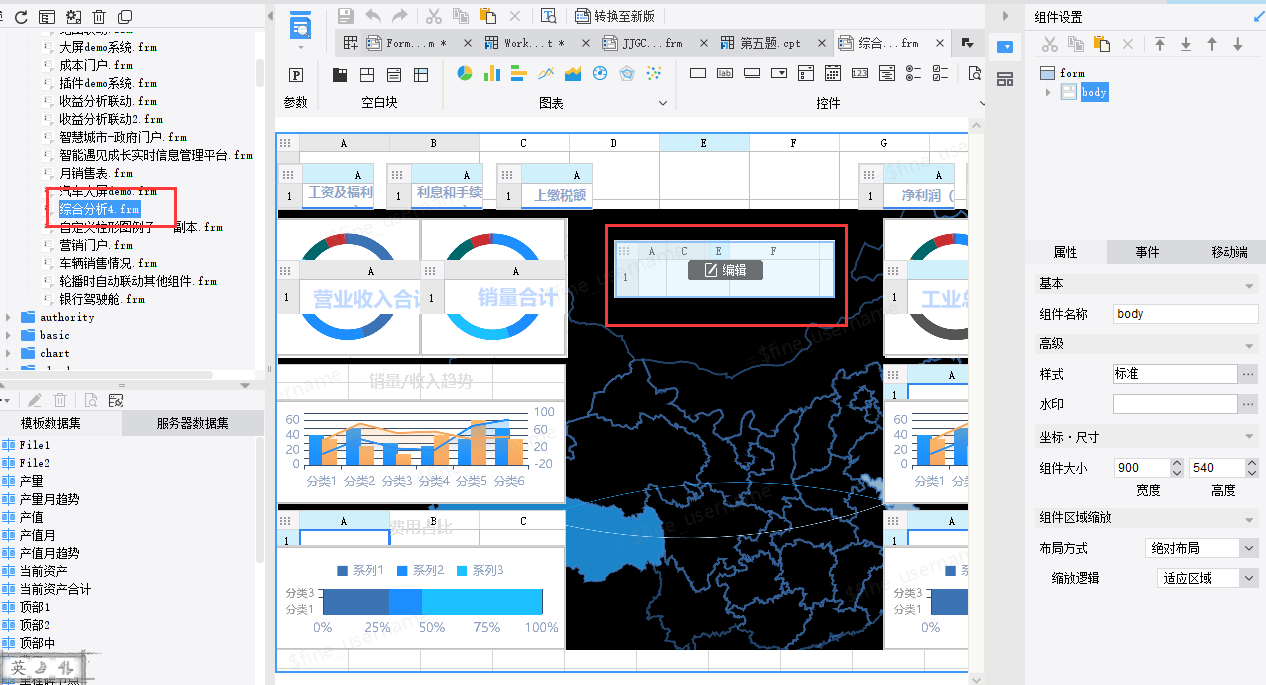Click the 编辑 button on report block
This screenshot has width=1266, height=685.
(x=725, y=270)
